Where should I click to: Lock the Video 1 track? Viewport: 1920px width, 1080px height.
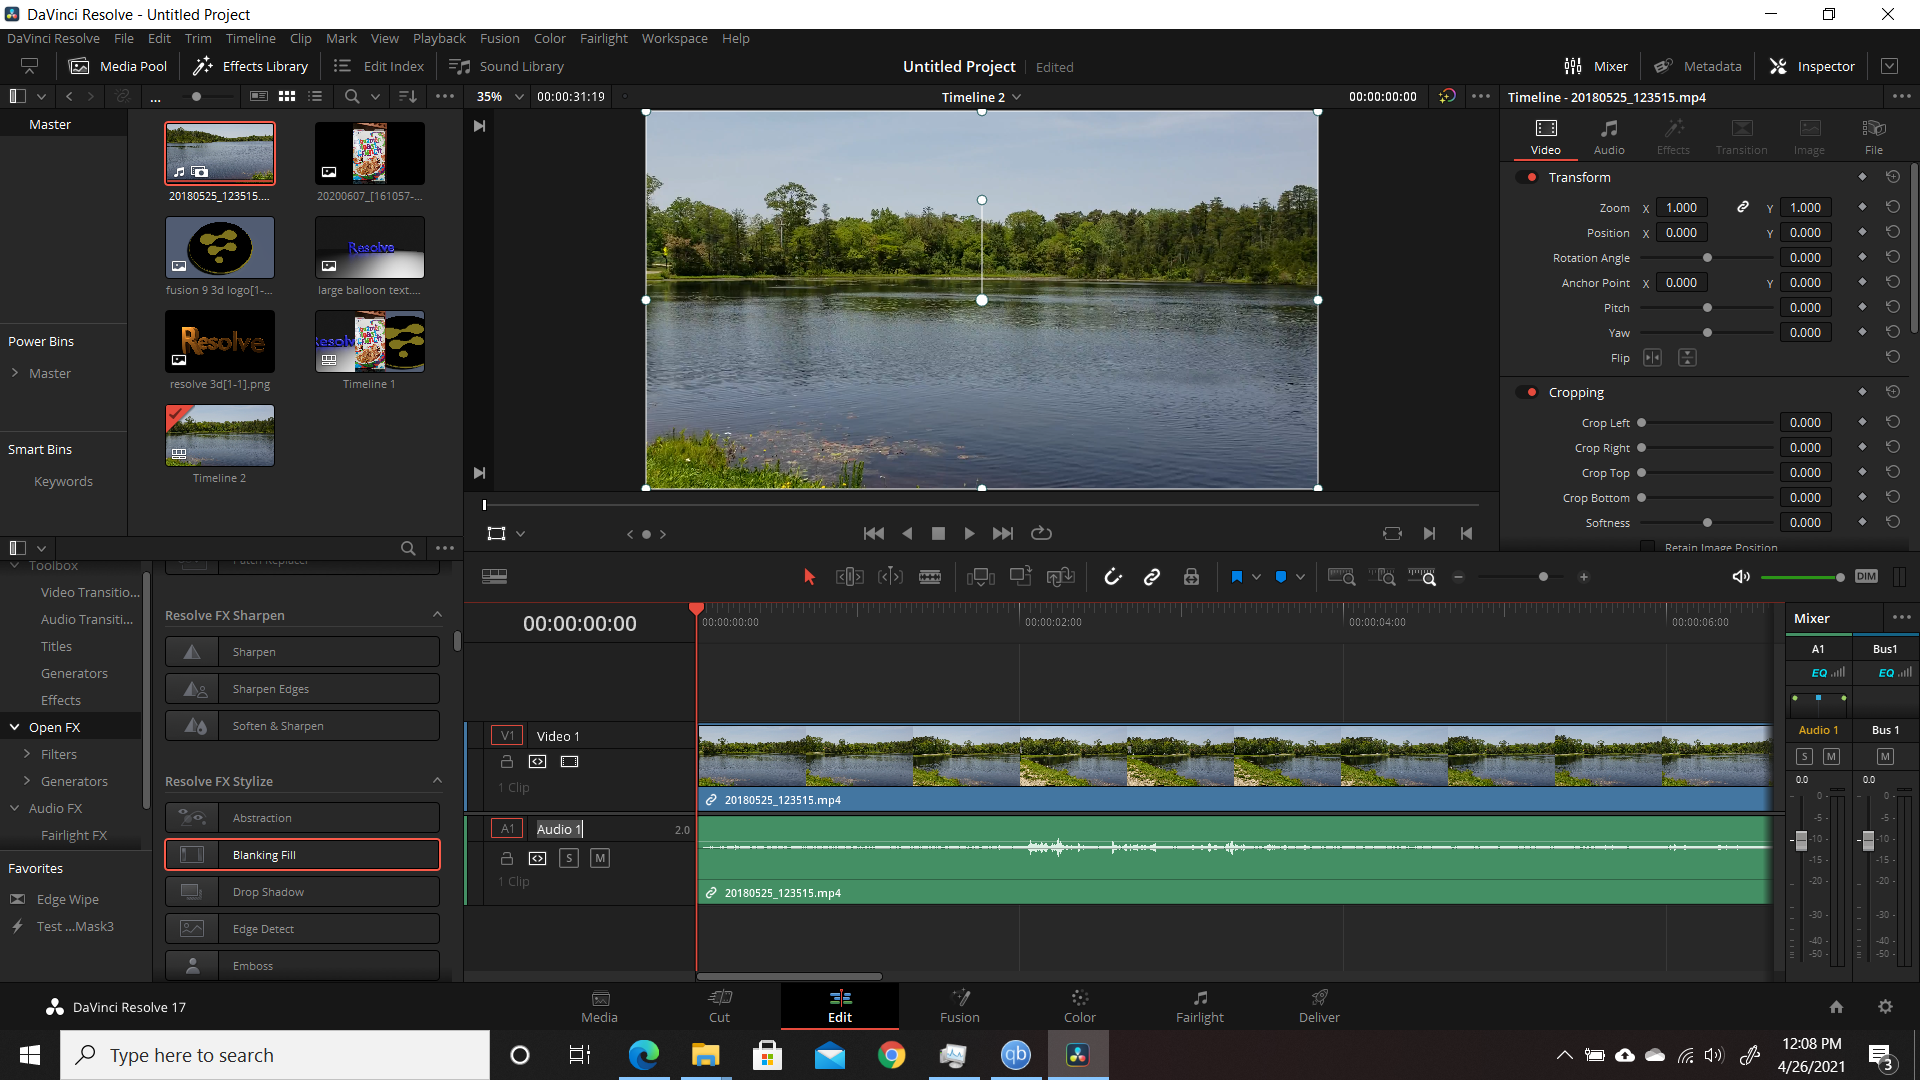point(507,762)
